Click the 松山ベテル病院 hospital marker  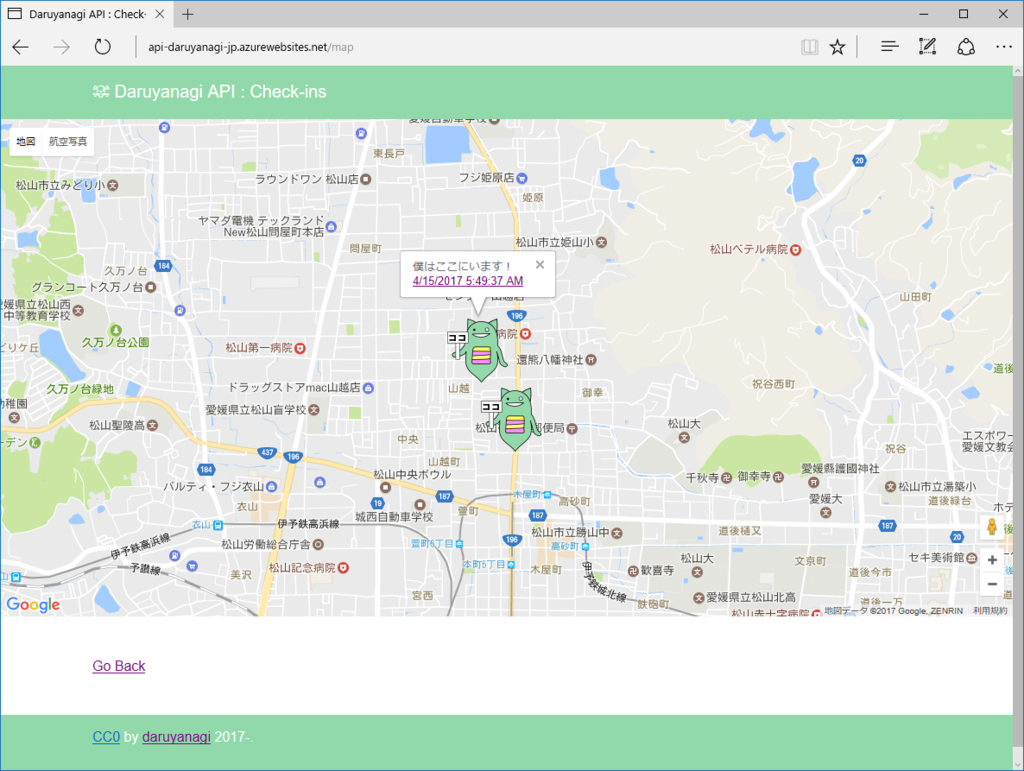pyautogui.click(x=795, y=250)
